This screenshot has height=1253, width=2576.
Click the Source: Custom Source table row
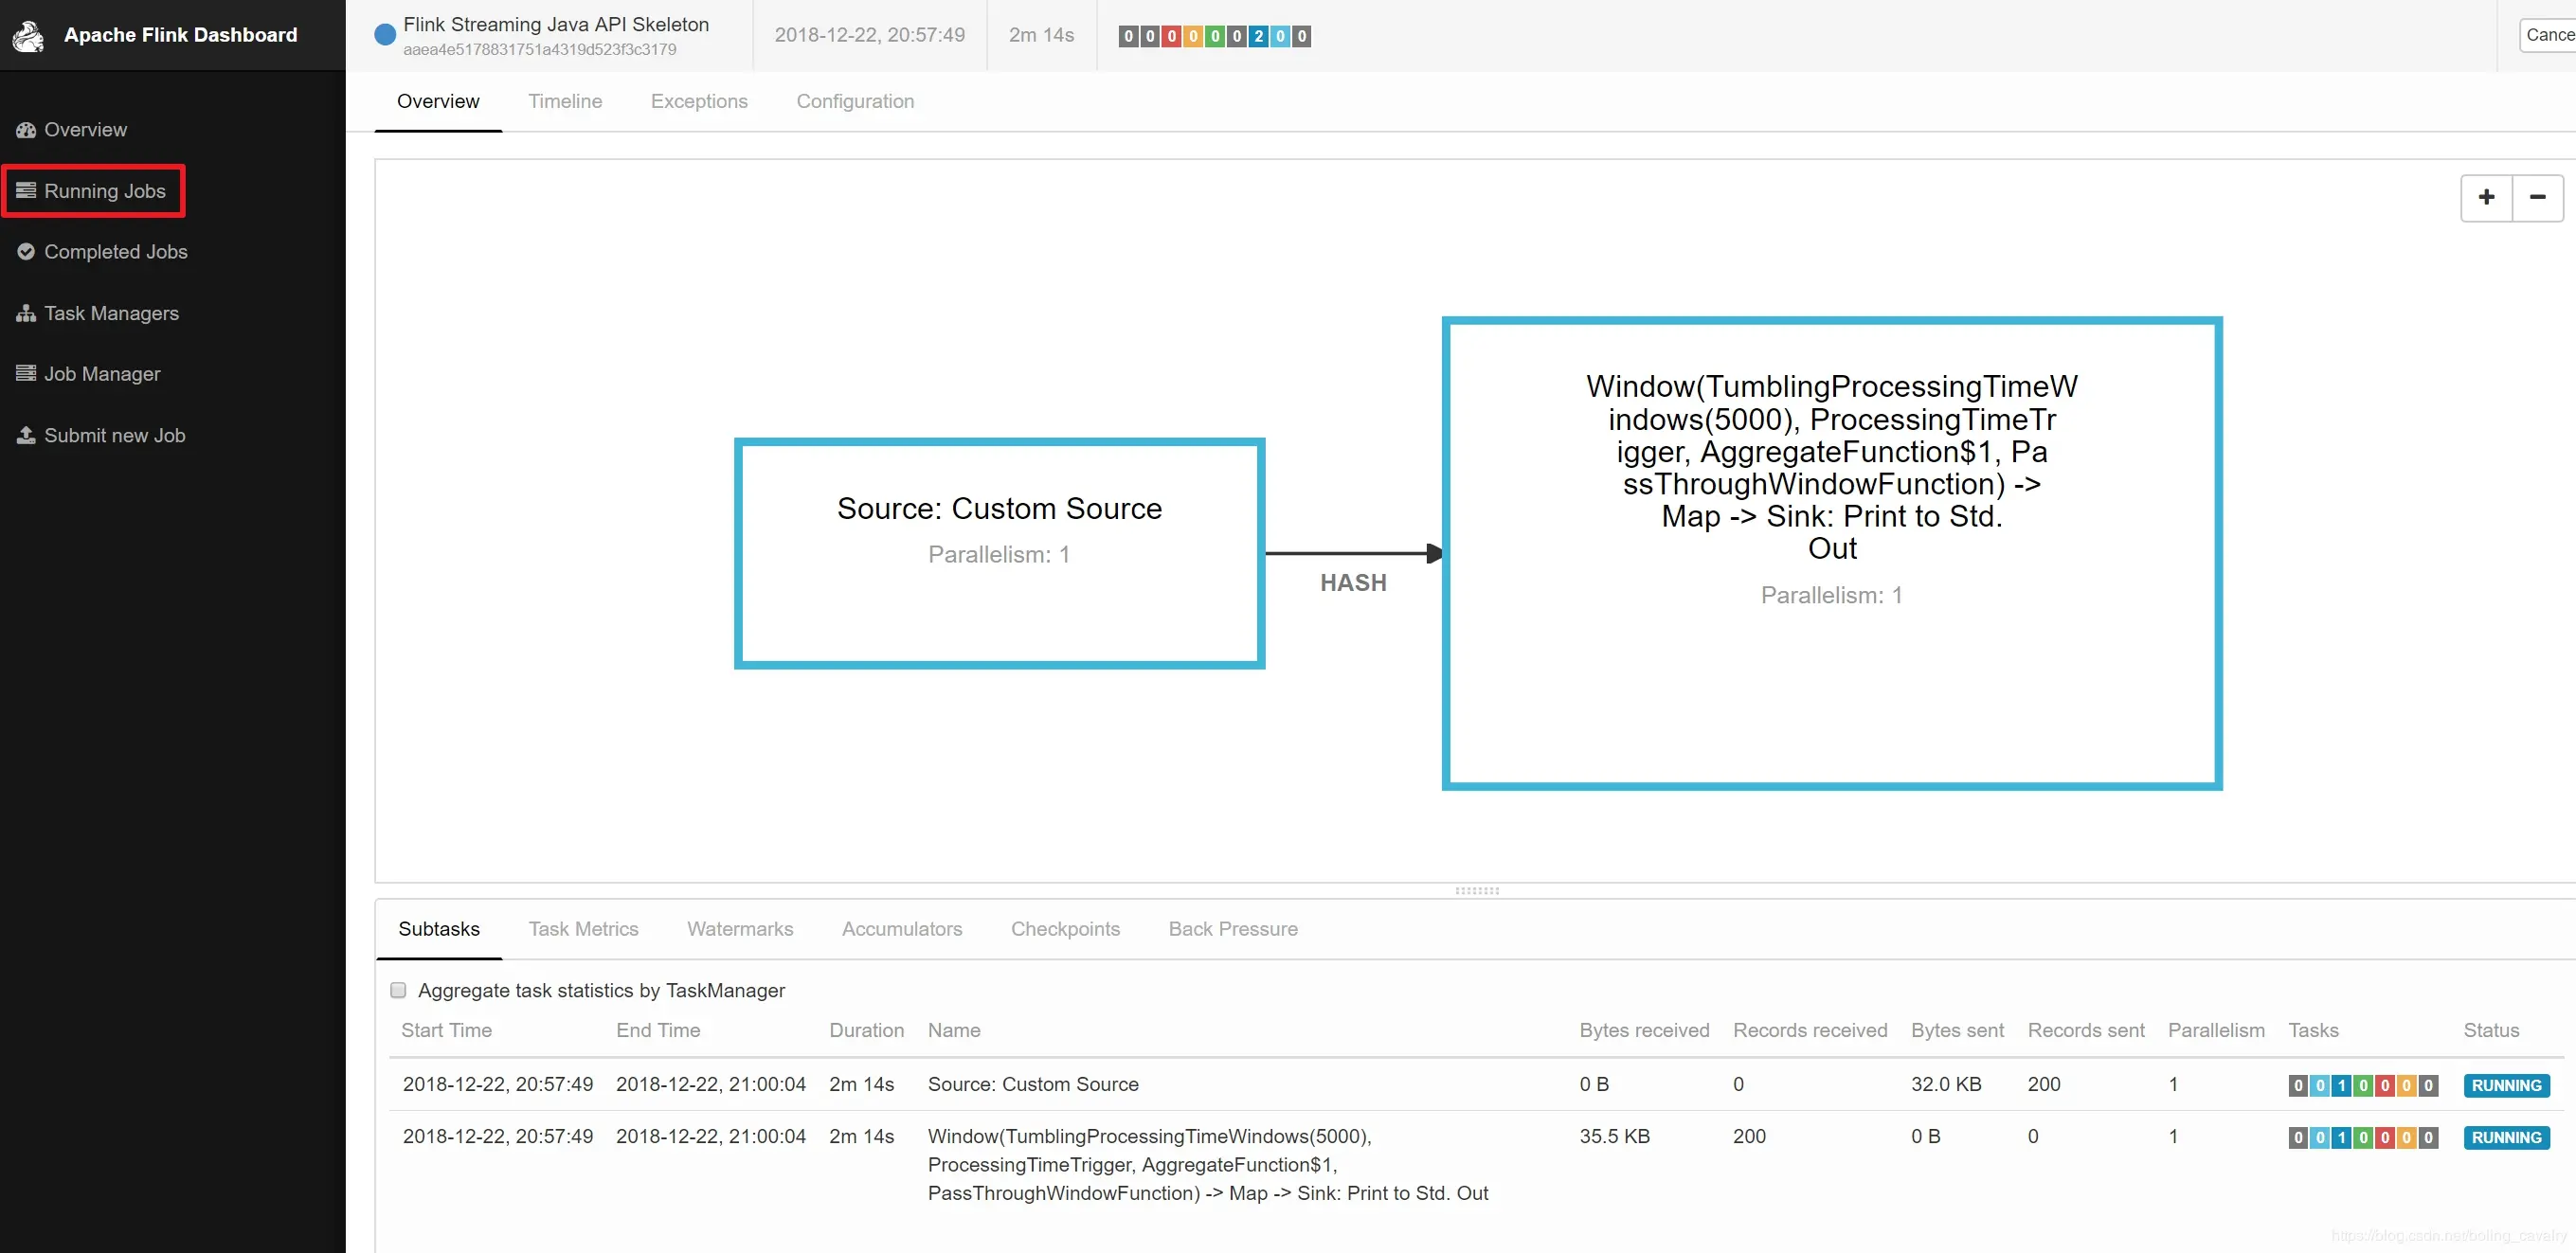pyautogui.click(x=1032, y=1084)
